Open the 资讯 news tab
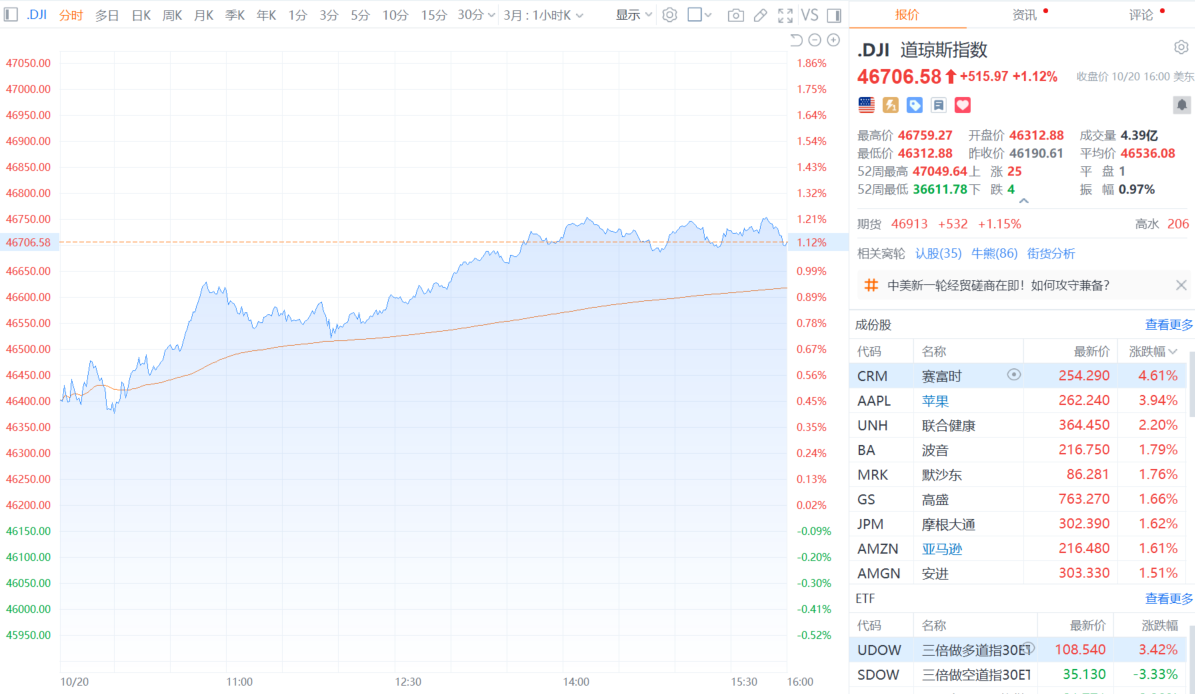The image size is (1195, 694). point(1024,15)
